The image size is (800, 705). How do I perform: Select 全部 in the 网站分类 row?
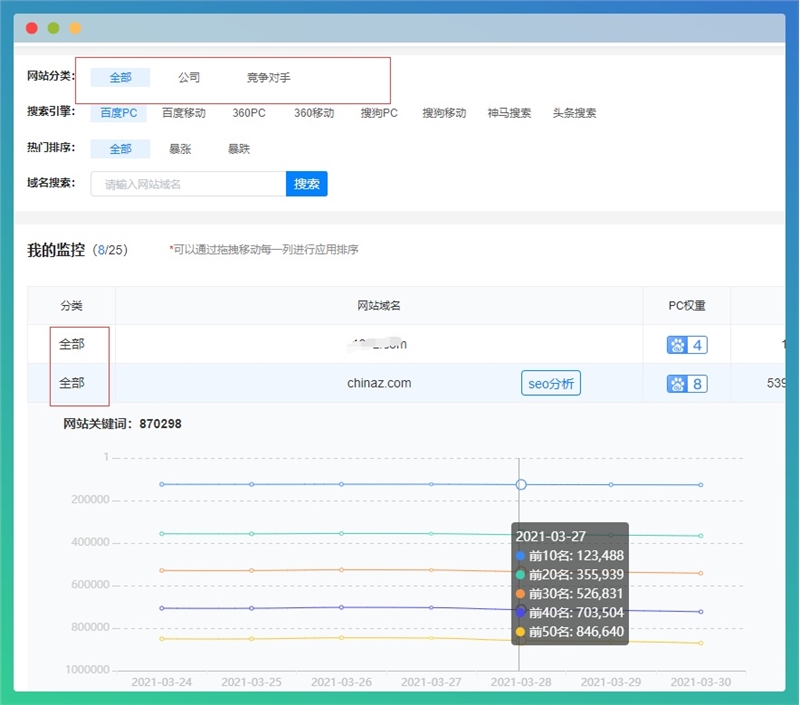120,78
